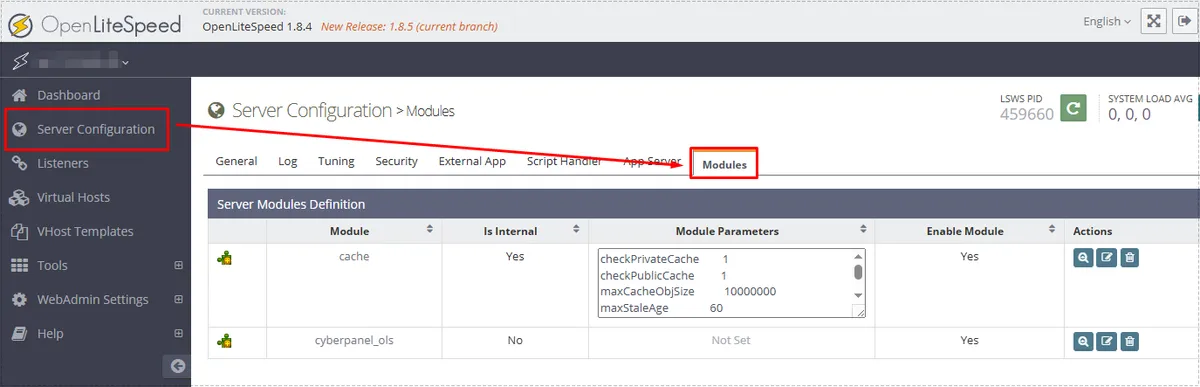Click the textarea scroll down arrow
This screenshot has width=1200, height=387.
858,296
